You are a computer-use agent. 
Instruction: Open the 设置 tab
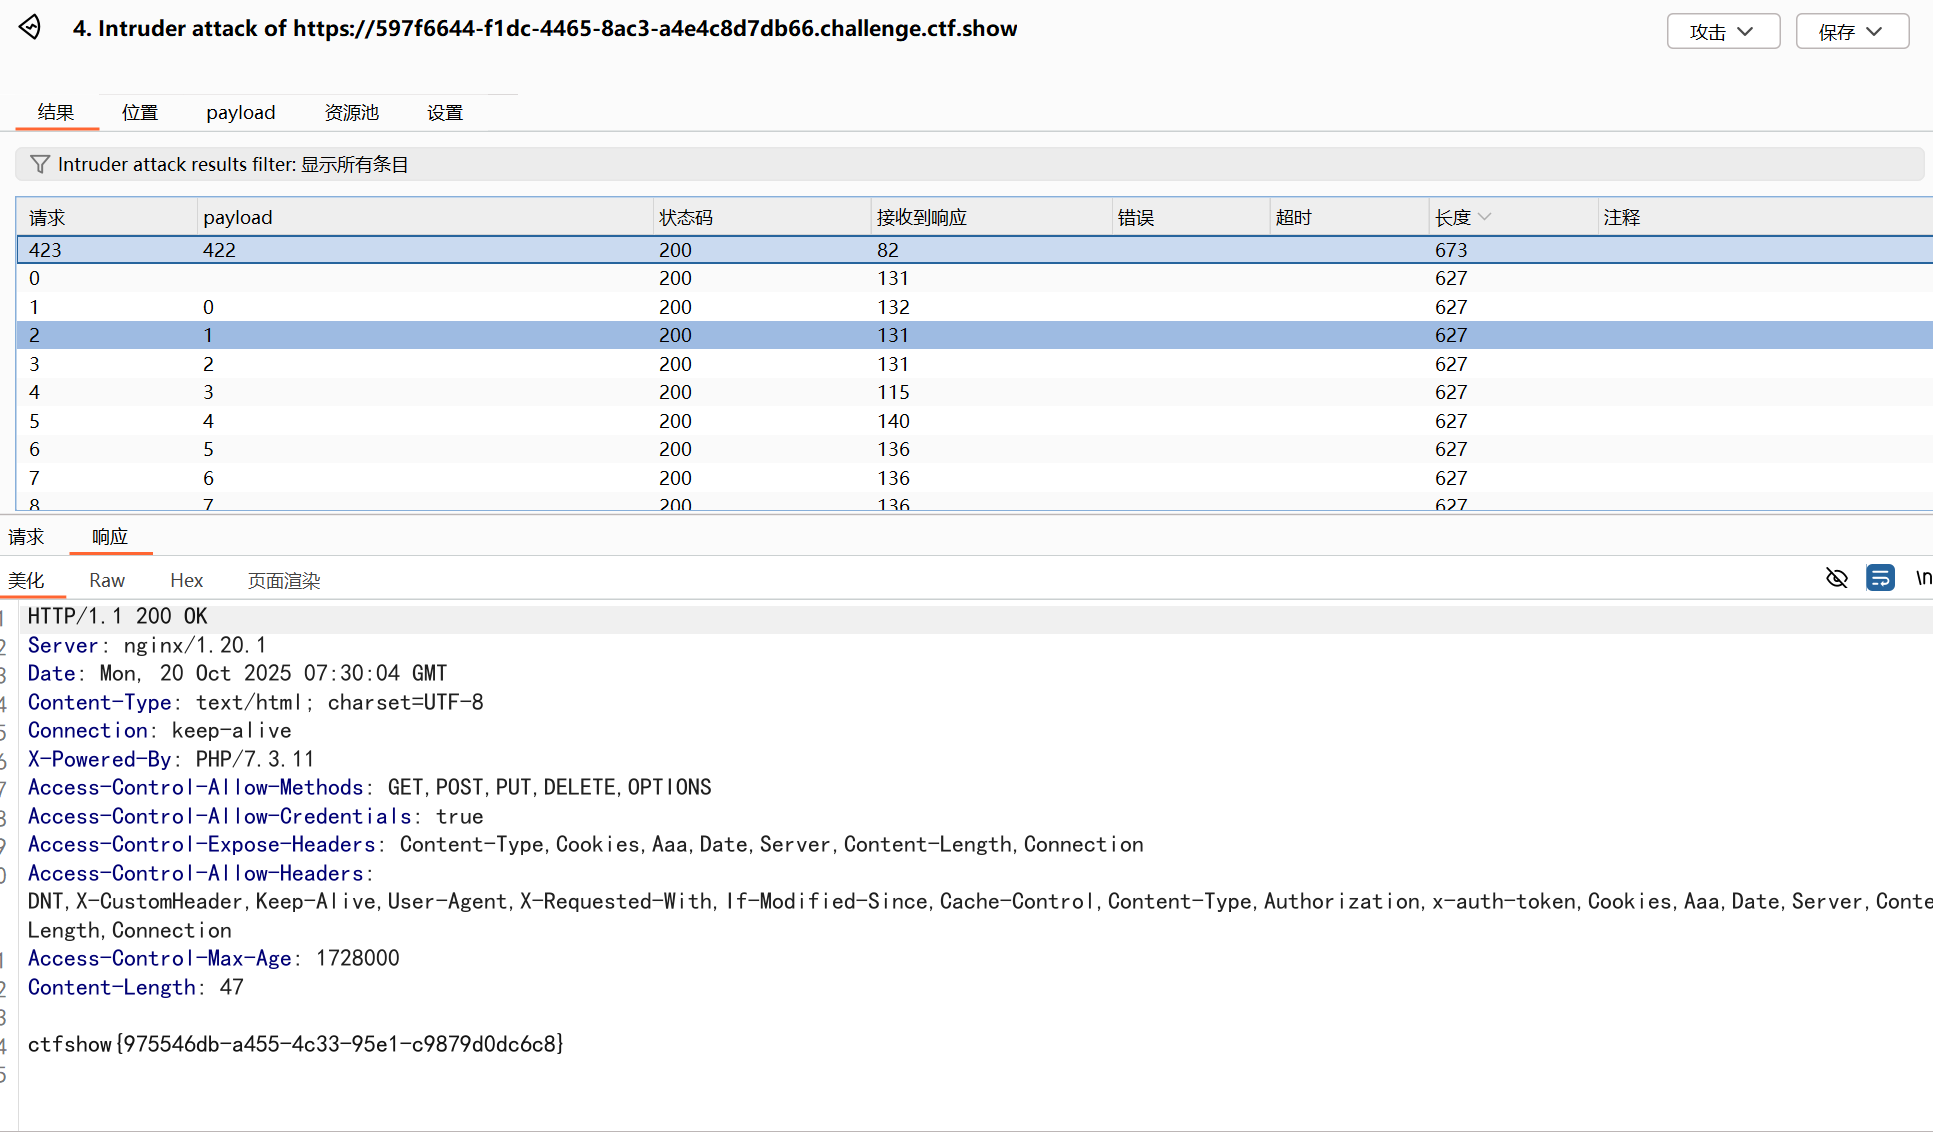(x=444, y=113)
